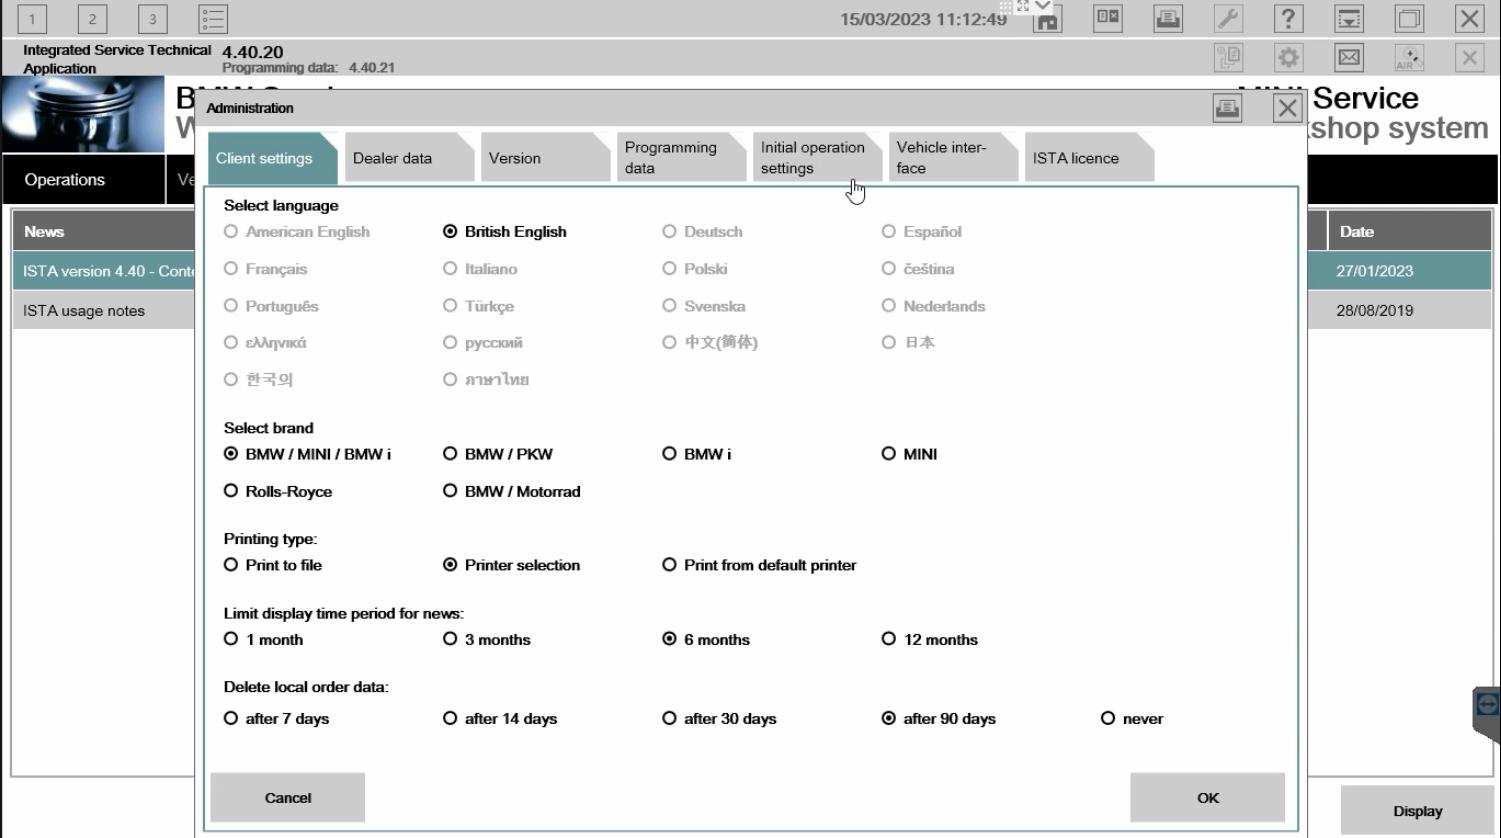Image resolution: width=1501 pixels, height=838 pixels.
Task: Open session slot 3 in top bar
Action: tap(152, 18)
